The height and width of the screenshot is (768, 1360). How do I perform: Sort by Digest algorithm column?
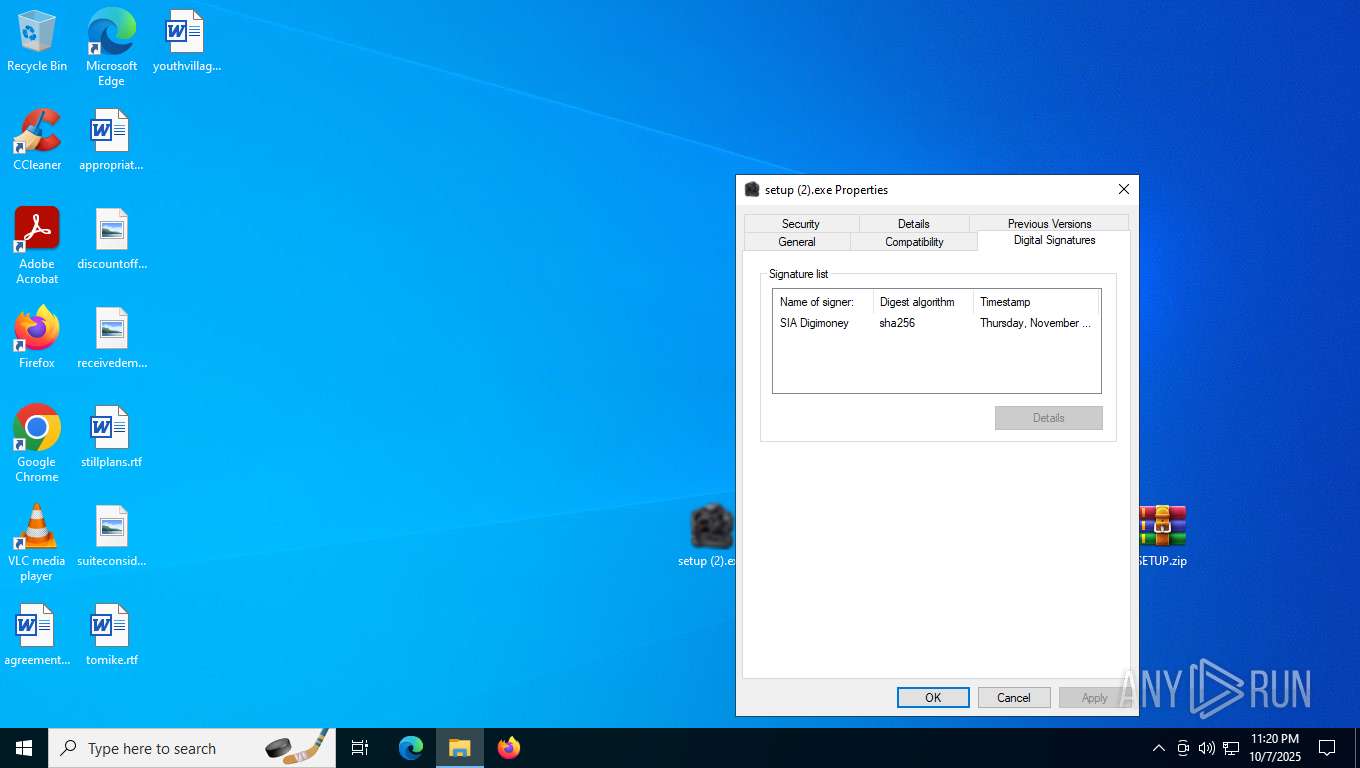pyautogui.click(x=923, y=302)
